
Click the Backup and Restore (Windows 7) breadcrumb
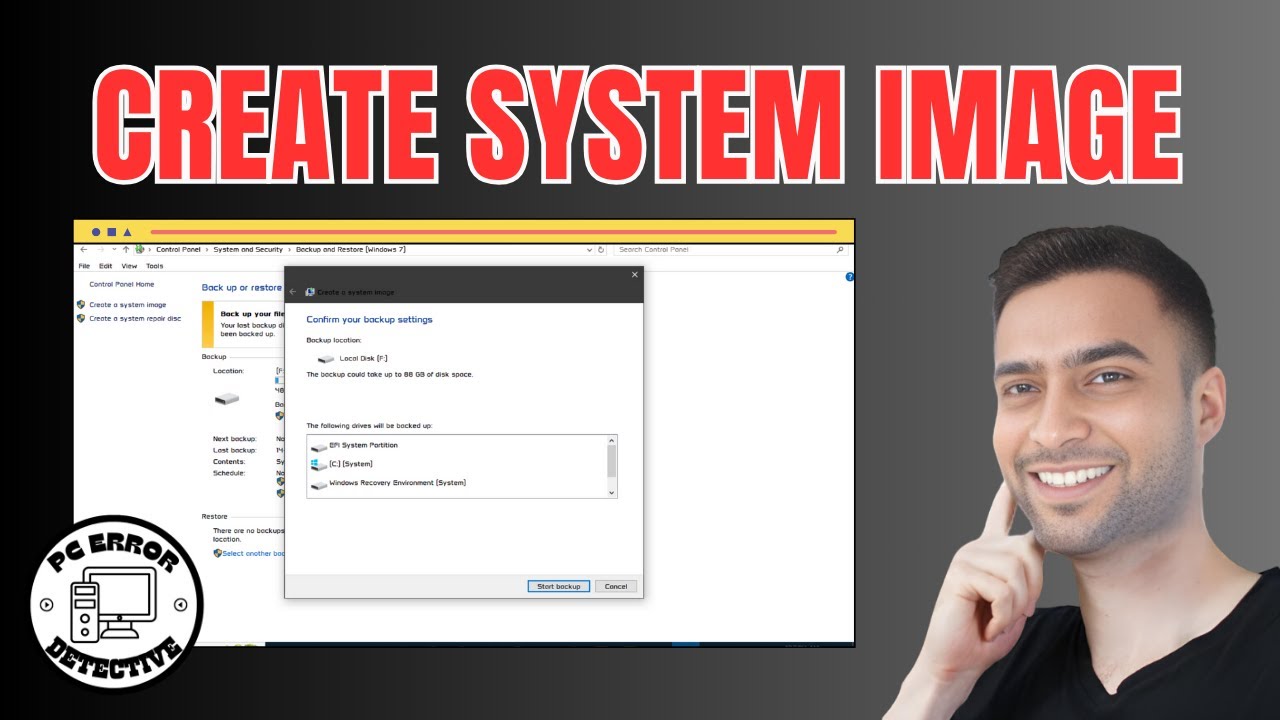[x=351, y=249]
